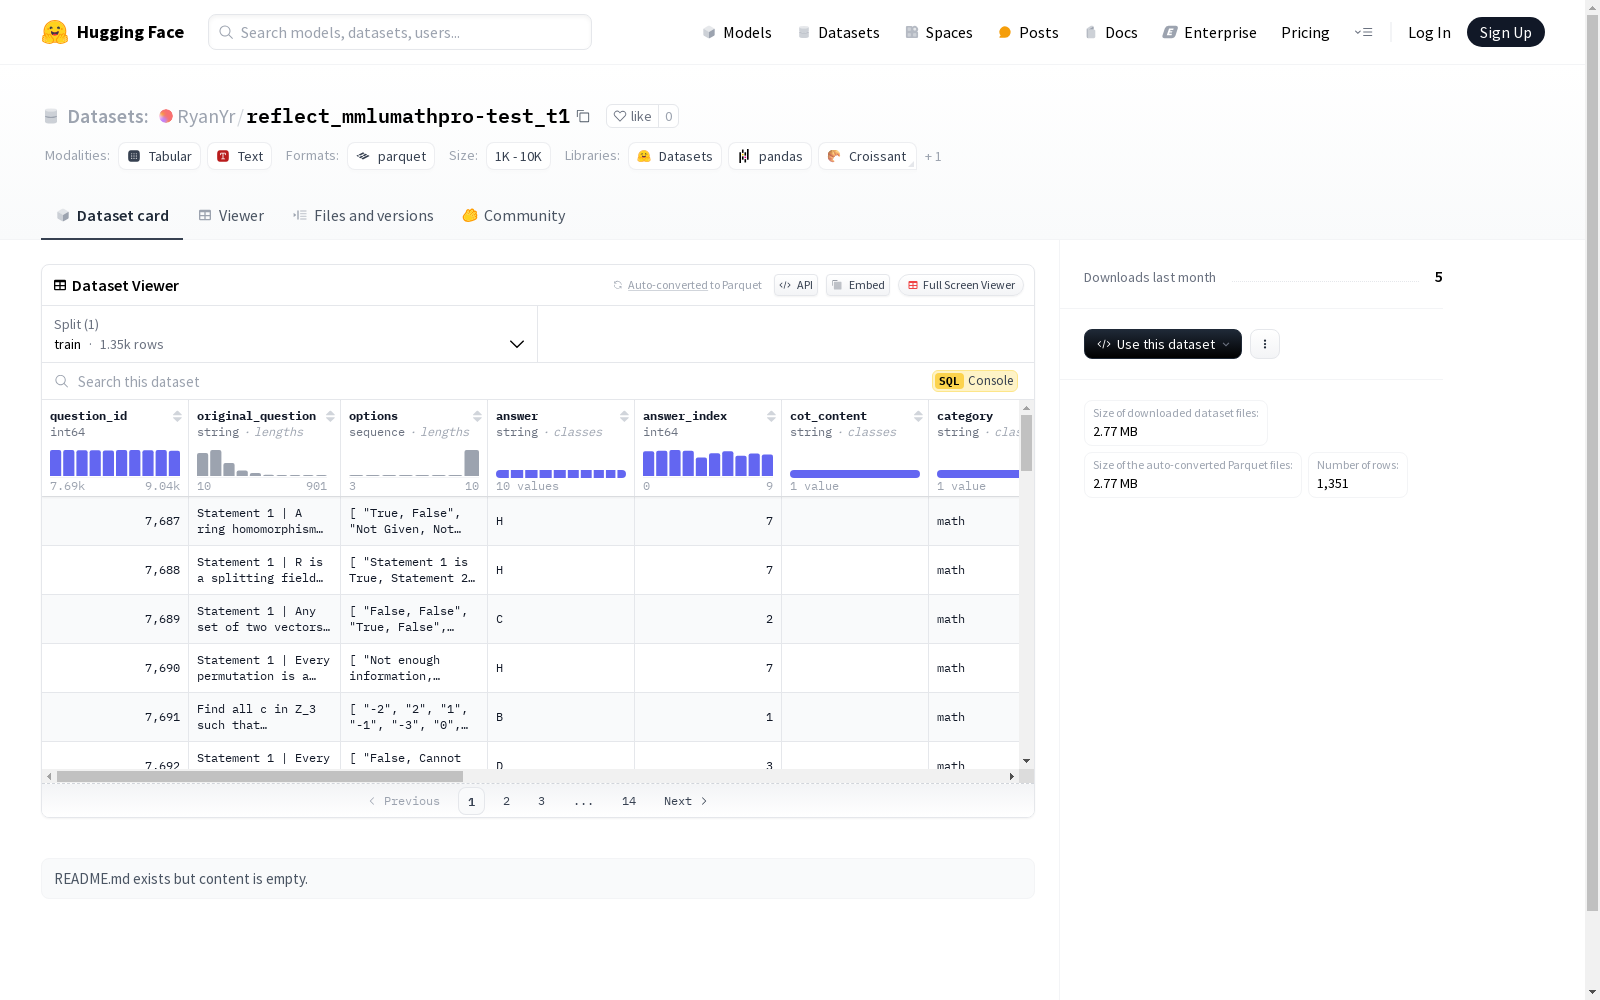Open the Full Screen Viewer
Image resolution: width=1600 pixels, height=1000 pixels.
point(961,285)
